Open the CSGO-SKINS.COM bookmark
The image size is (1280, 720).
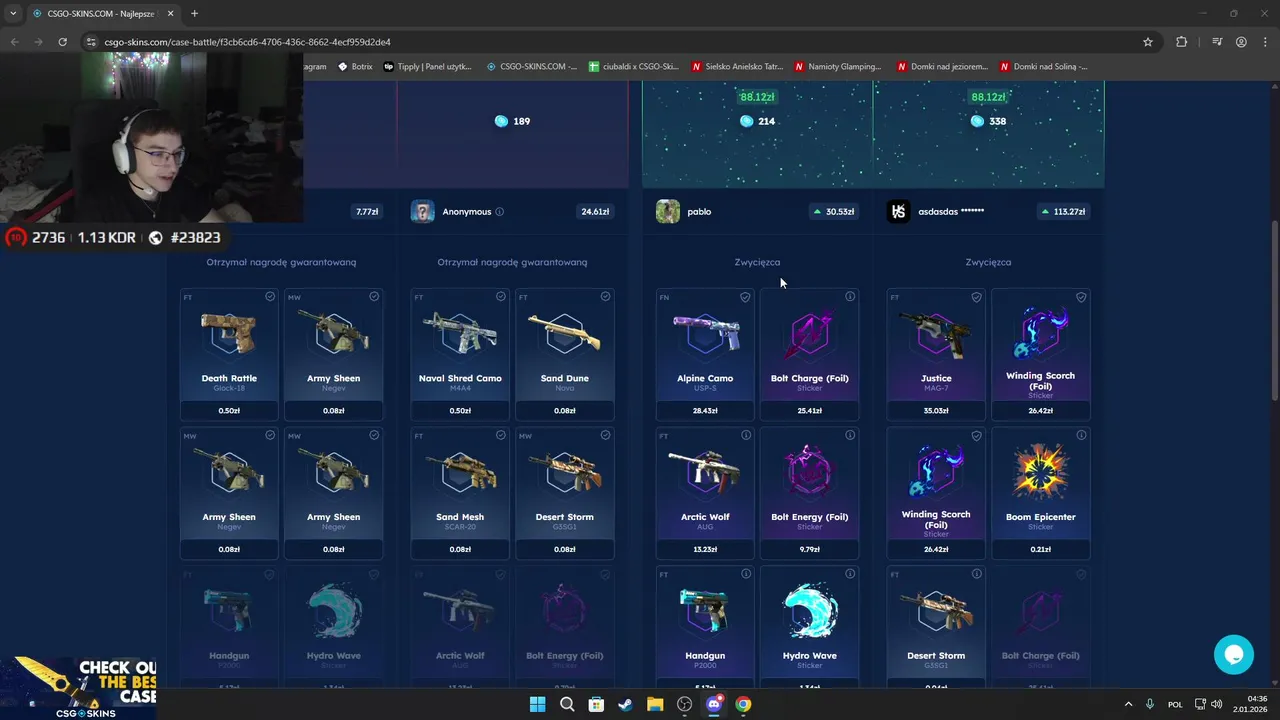532,67
